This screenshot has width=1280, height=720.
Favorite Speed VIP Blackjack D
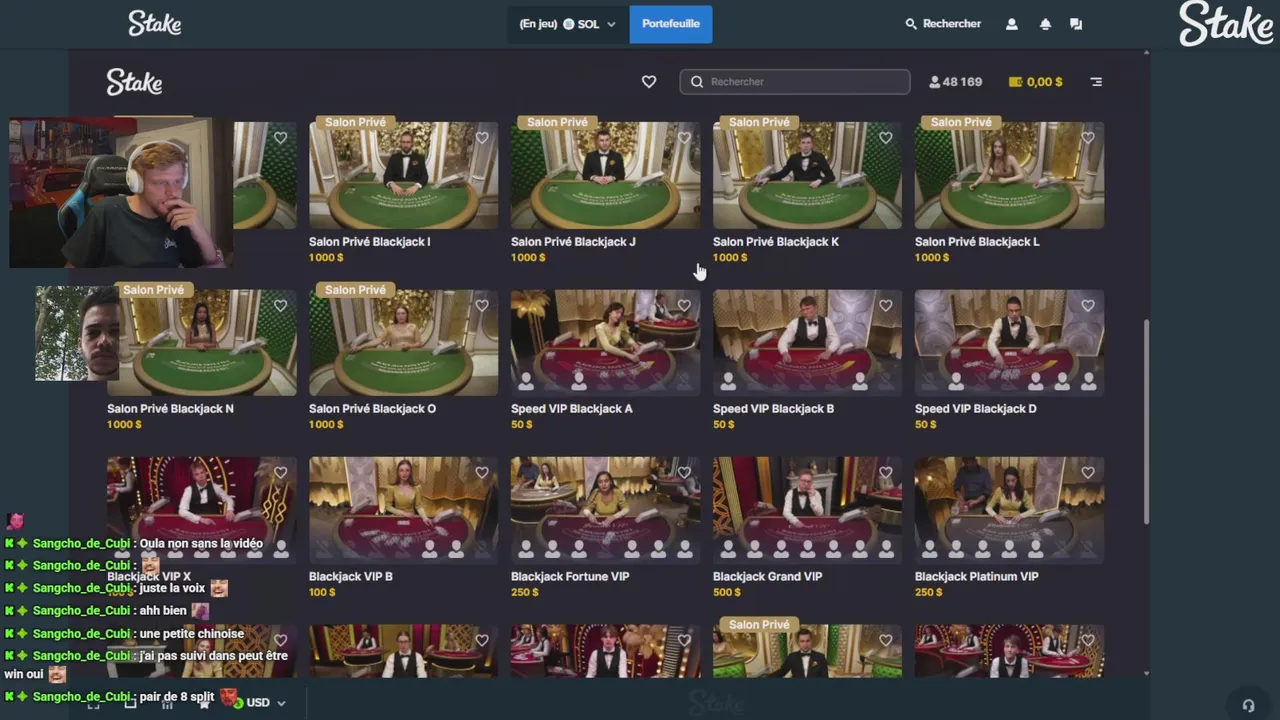click(x=1088, y=306)
